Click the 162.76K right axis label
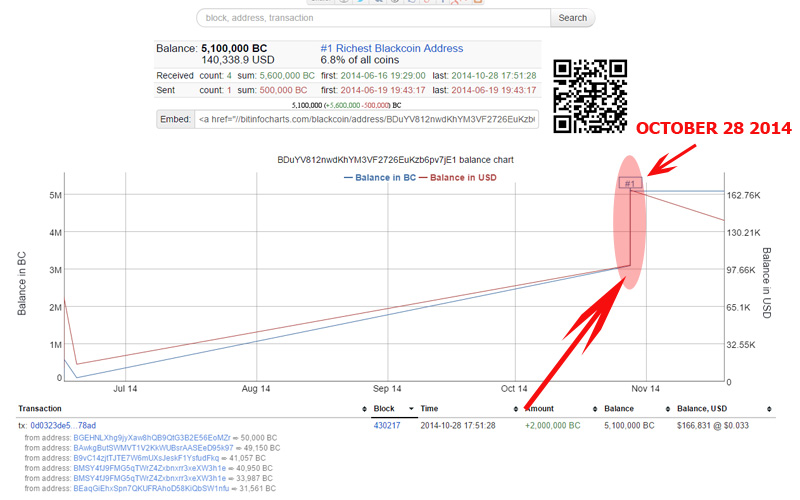This screenshot has height=500, width=800. (x=743, y=195)
